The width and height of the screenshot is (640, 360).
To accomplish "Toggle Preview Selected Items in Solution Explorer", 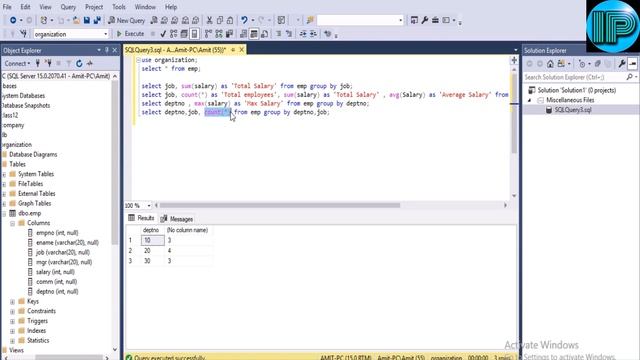I will [632, 64].
